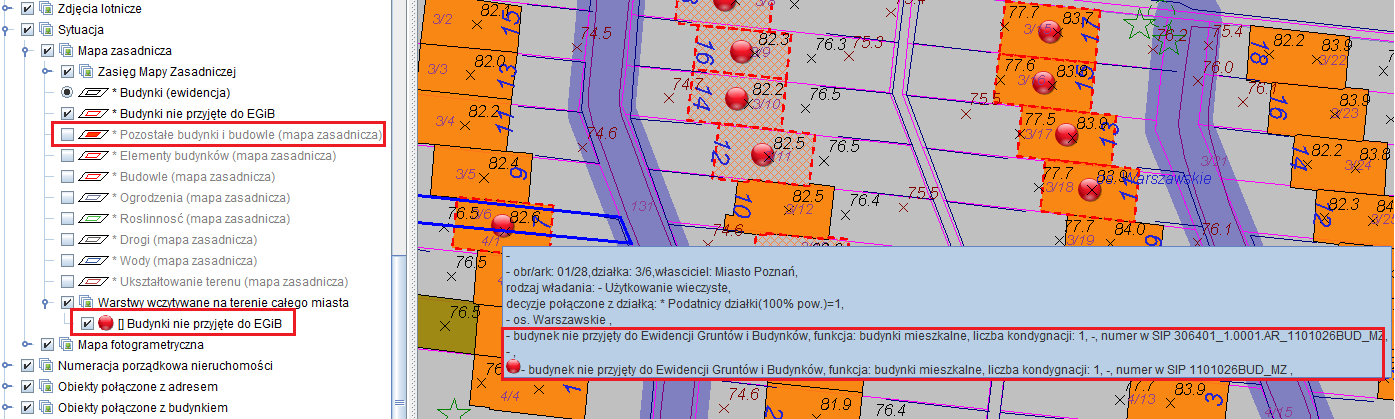Collapse the Mapa zasadnicza tree node
1395x419 pixels.
pos(27,50)
